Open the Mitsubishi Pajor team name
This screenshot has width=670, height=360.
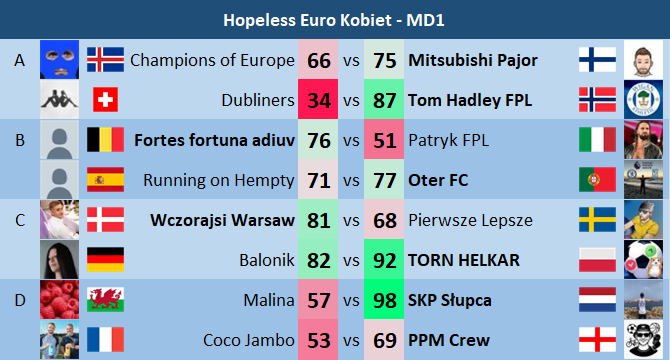(x=473, y=60)
